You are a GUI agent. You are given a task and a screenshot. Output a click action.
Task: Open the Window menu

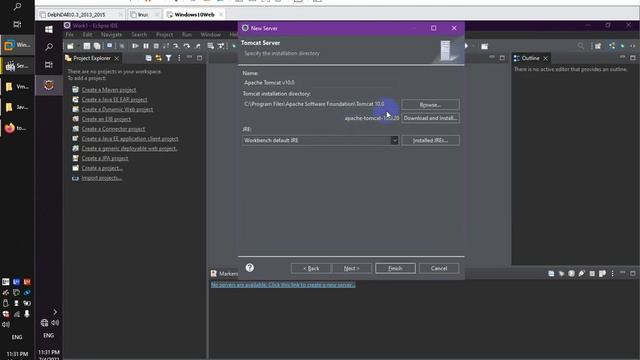tap(211, 35)
